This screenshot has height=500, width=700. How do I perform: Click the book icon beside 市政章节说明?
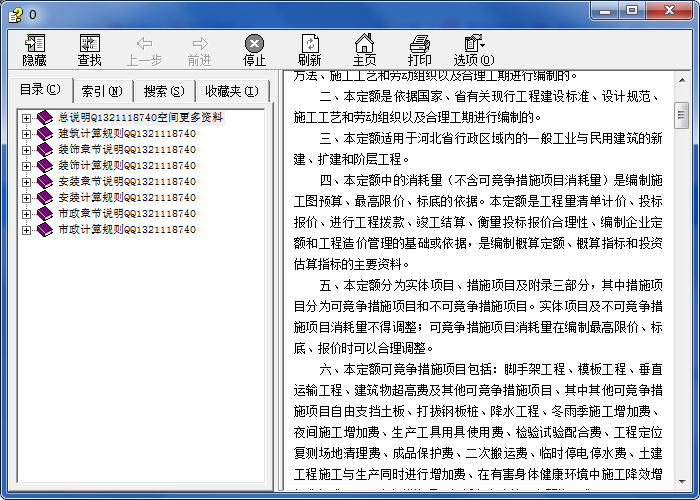[x=45, y=214]
